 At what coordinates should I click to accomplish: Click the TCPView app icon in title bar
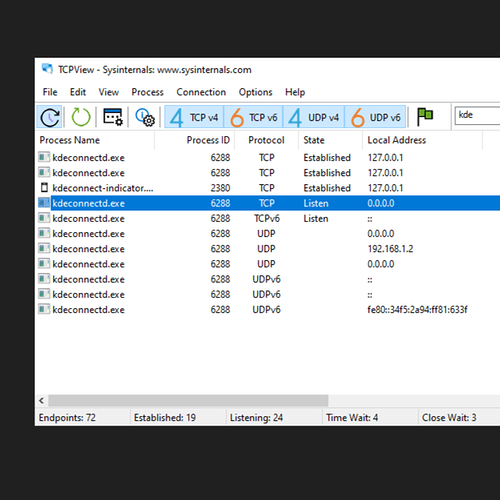click(x=47, y=69)
